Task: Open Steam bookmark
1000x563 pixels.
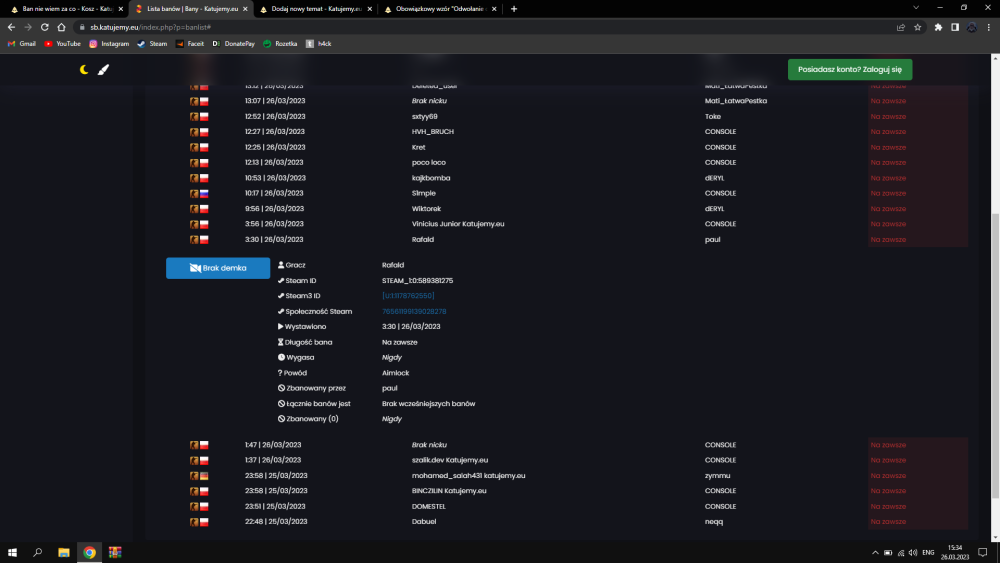Action: point(152,44)
